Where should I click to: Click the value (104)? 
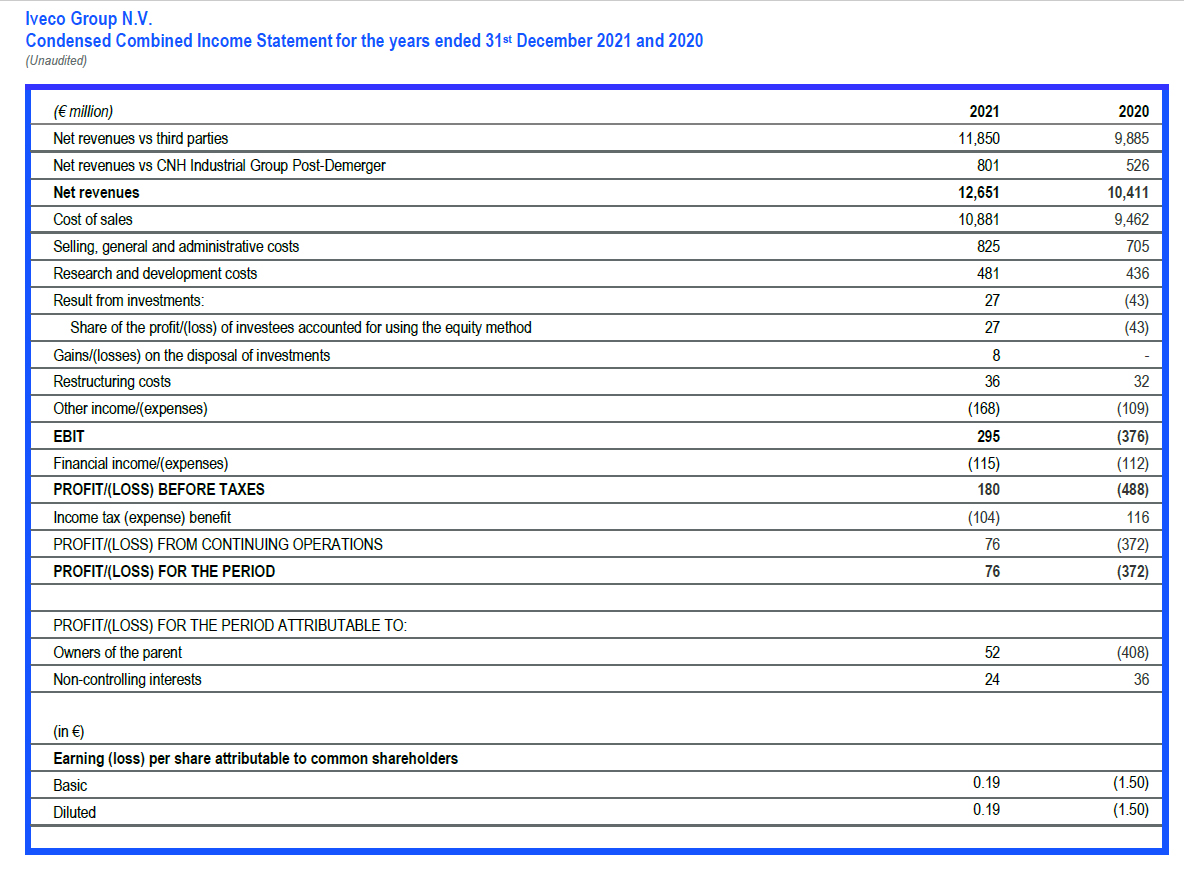coord(984,518)
